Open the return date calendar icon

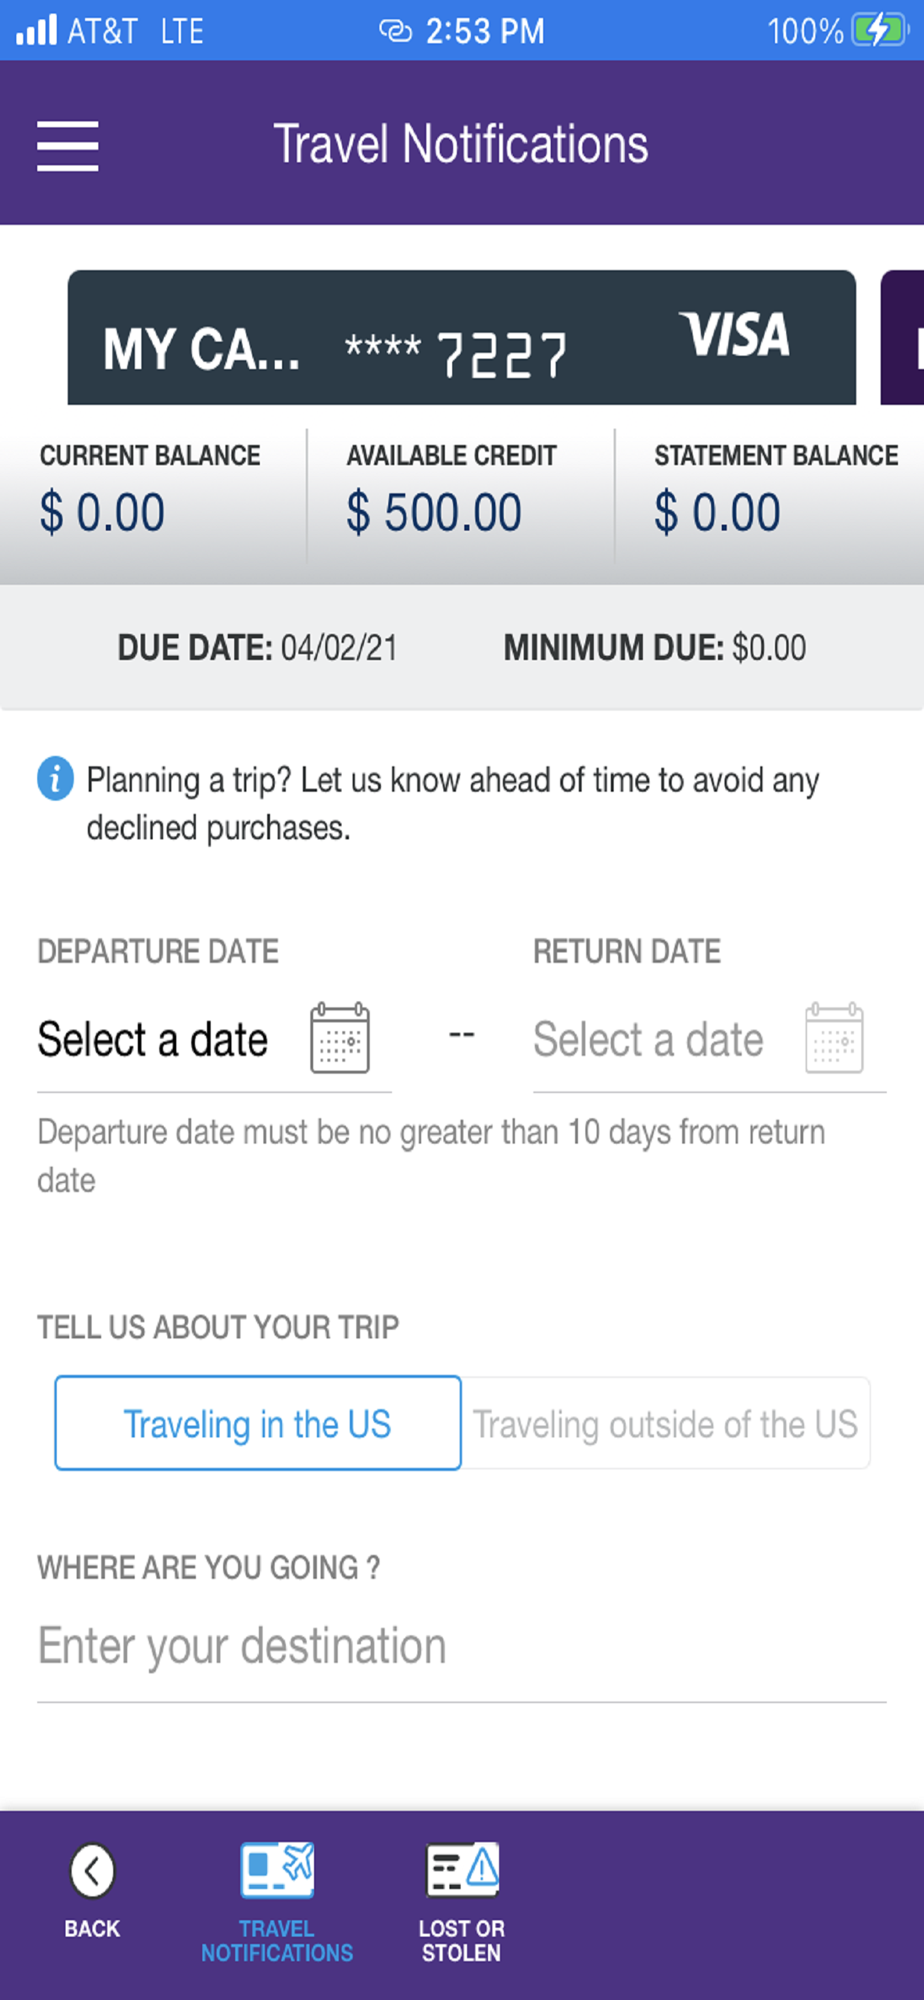tap(835, 1038)
